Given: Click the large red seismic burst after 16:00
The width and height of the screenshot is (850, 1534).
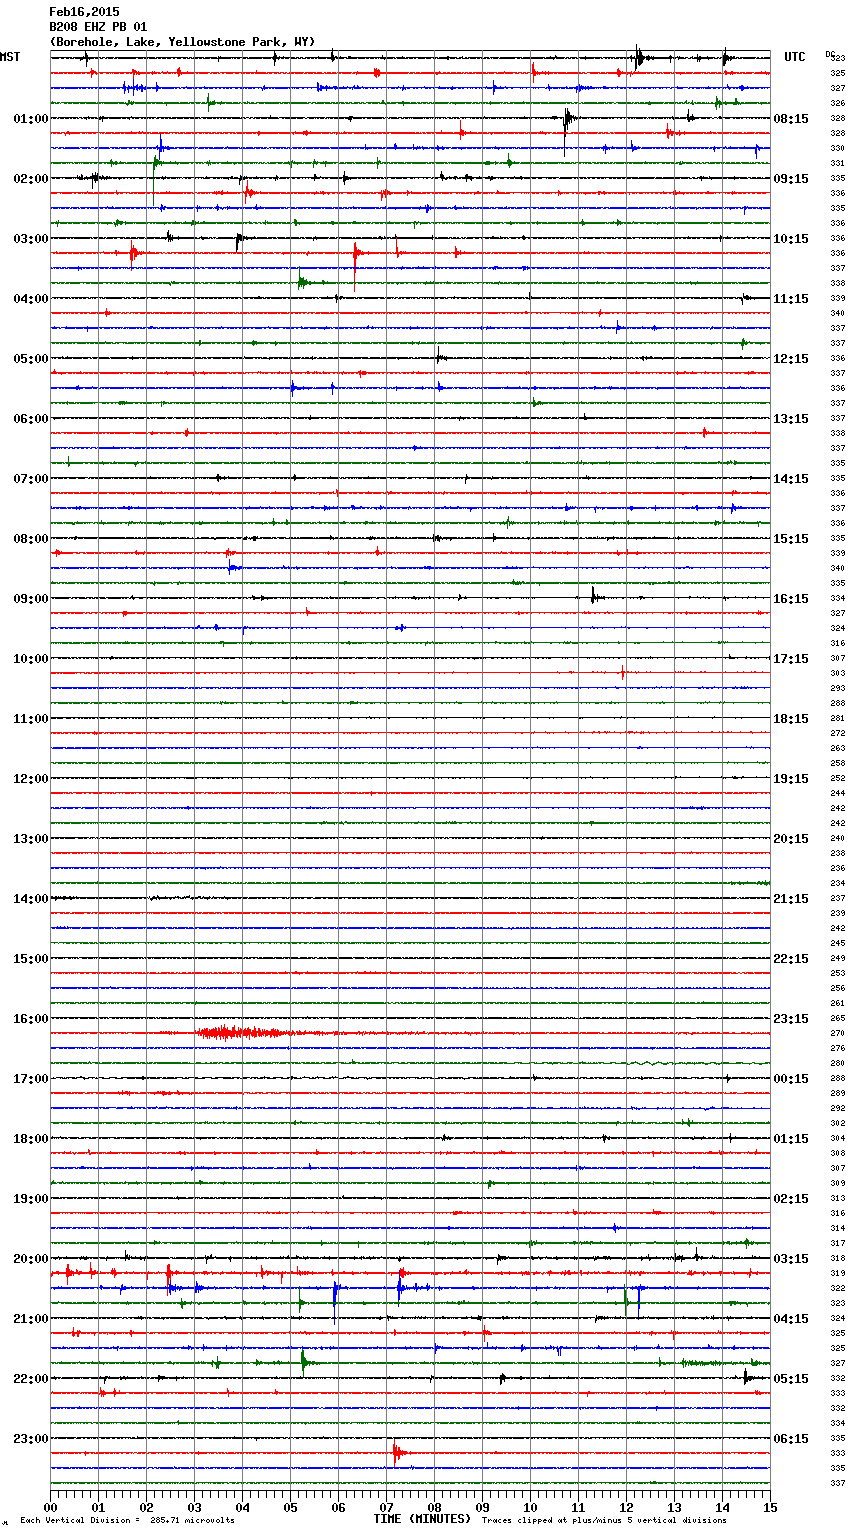Looking at the screenshot, I should click(245, 1033).
